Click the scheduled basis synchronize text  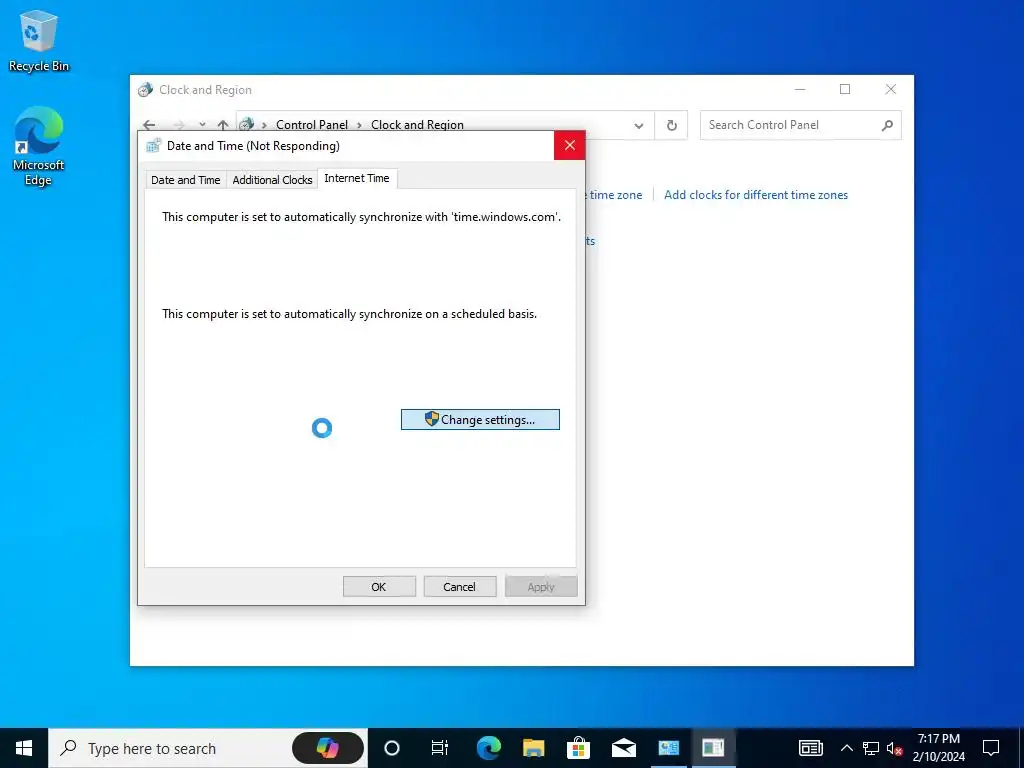pyautogui.click(x=349, y=313)
